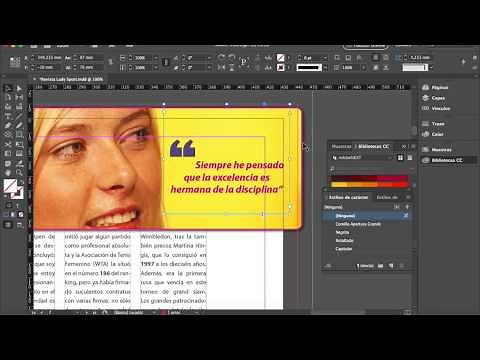The height and width of the screenshot is (360, 480).
Task: Select second Estilos de tab
Action: (387, 197)
